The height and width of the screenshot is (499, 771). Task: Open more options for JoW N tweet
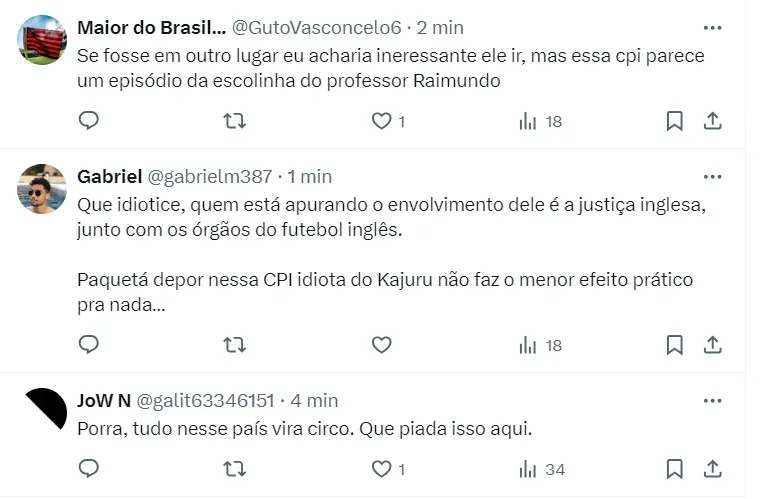click(x=712, y=401)
